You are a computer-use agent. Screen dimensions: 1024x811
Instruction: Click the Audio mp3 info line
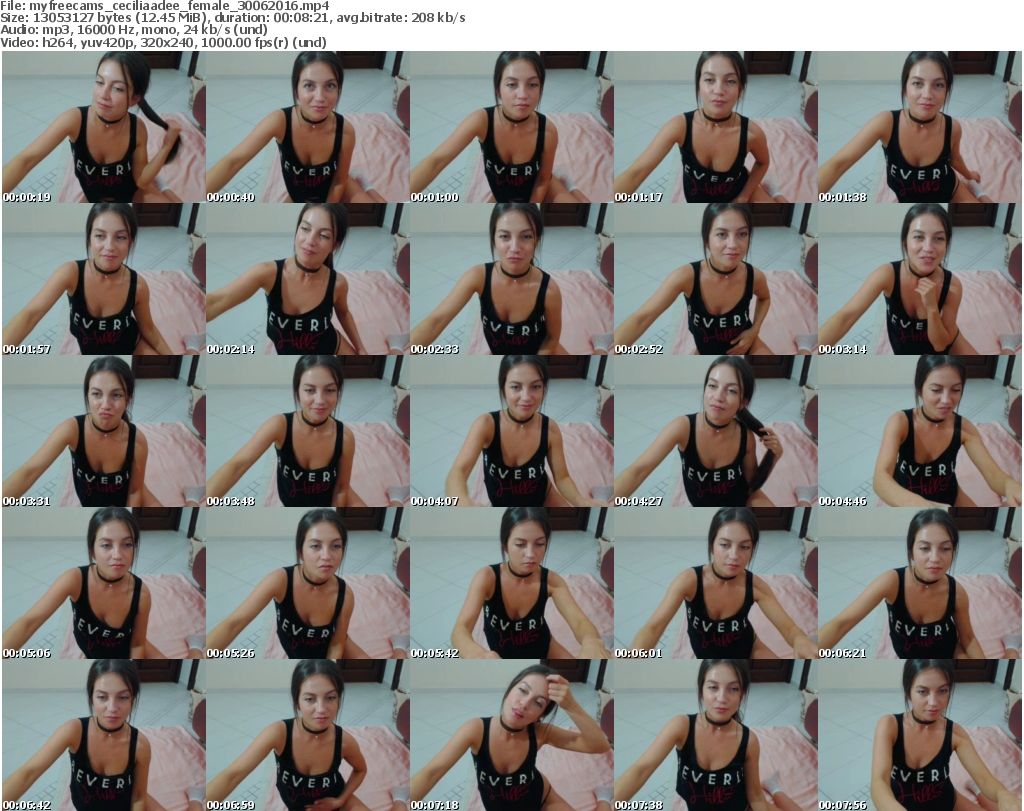point(135,30)
